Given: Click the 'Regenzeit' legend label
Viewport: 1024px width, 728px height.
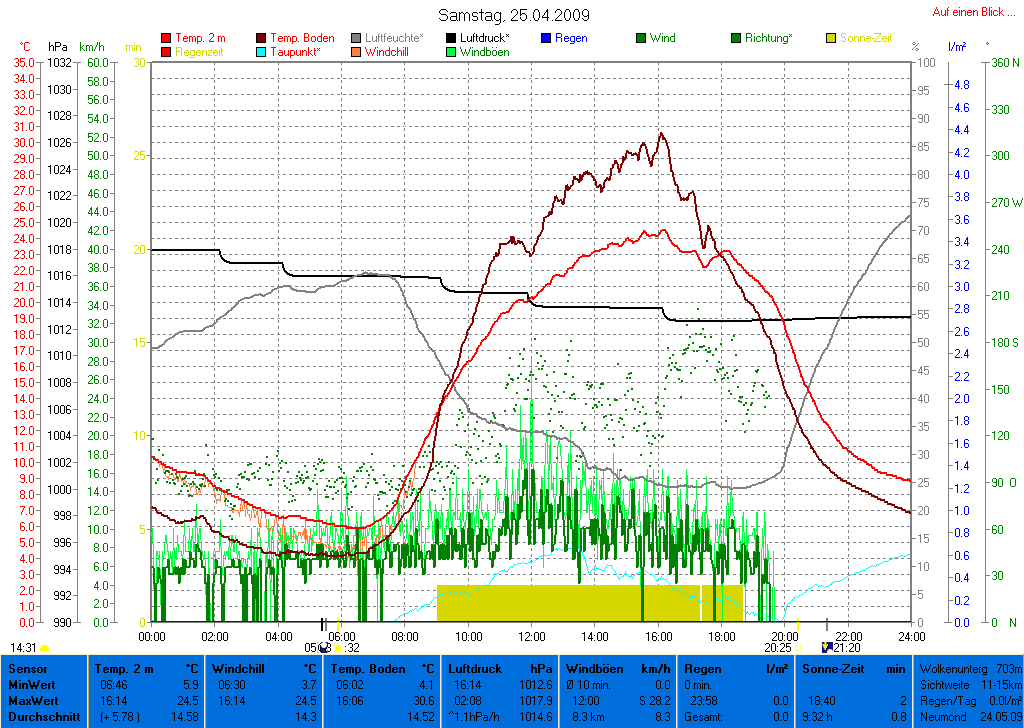Looking at the screenshot, I should coord(200,52).
